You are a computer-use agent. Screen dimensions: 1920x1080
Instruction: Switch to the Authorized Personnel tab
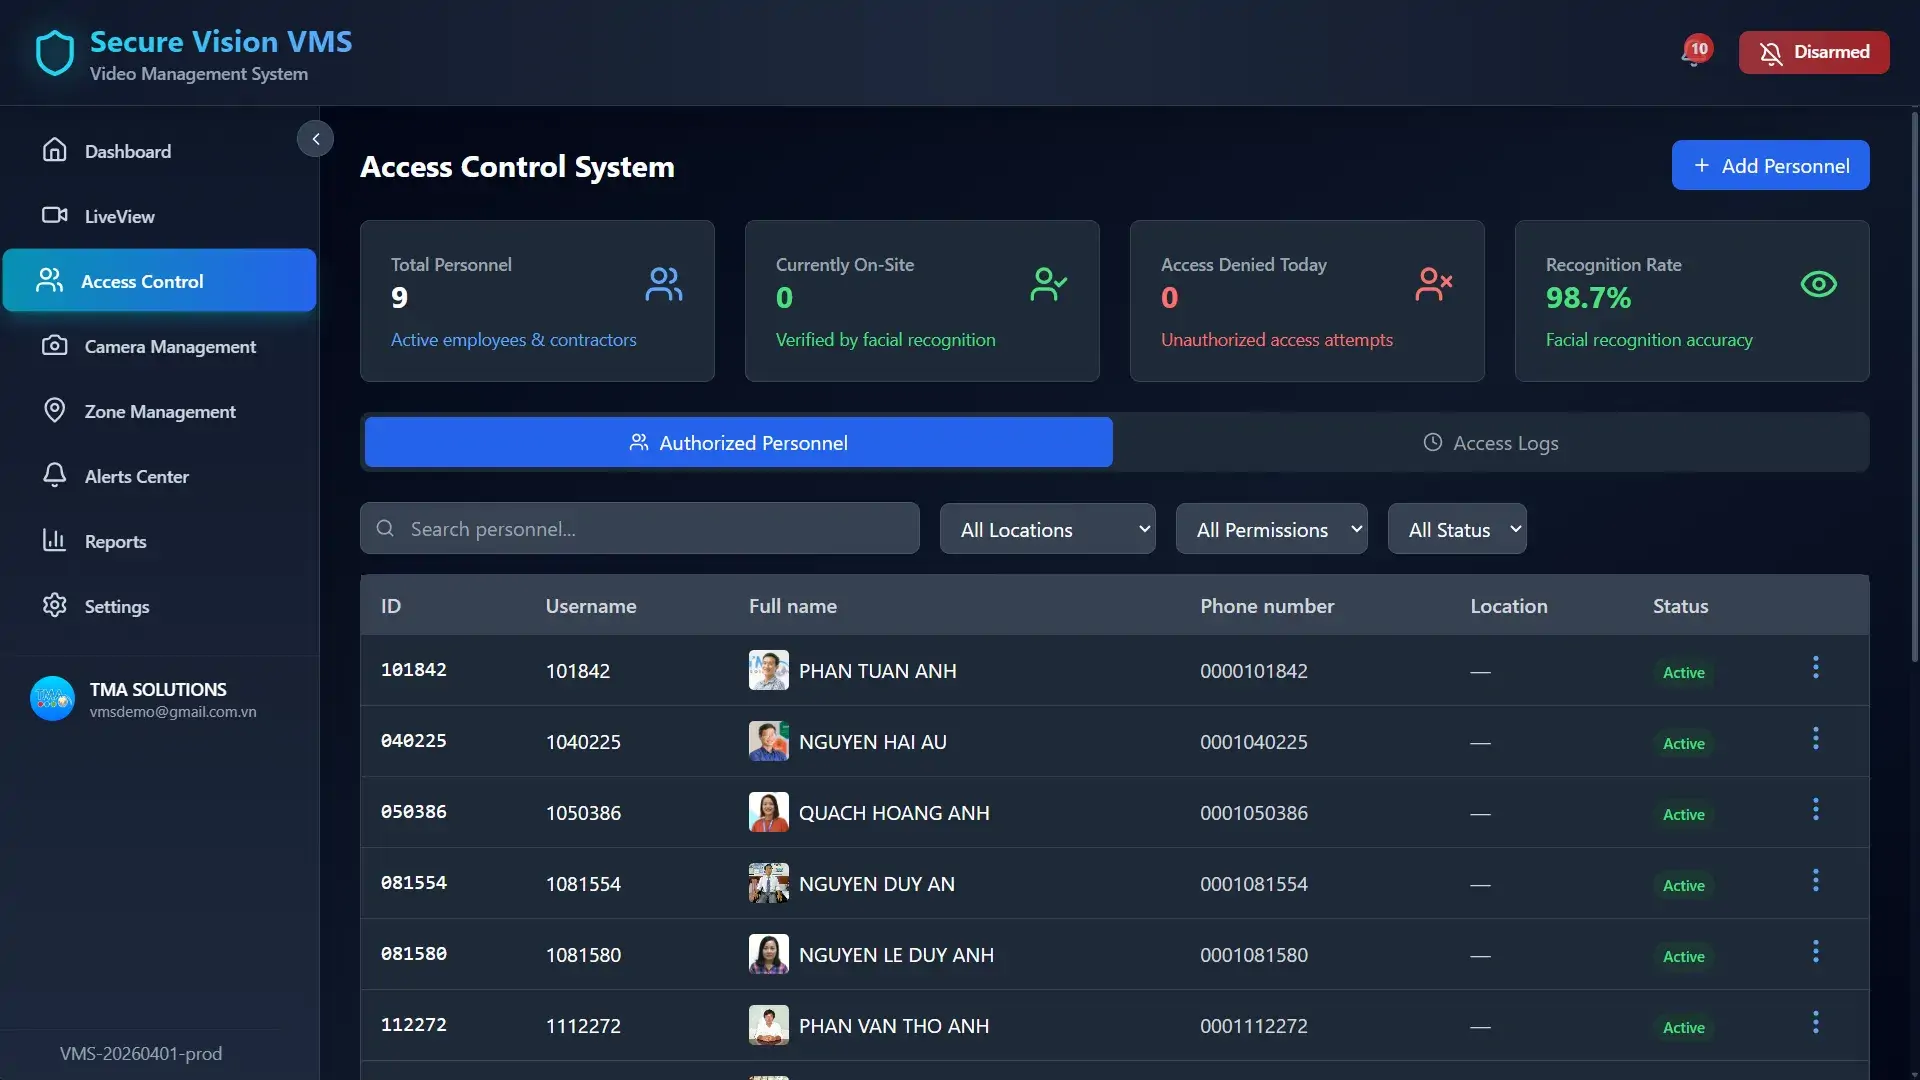click(x=738, y=443)
